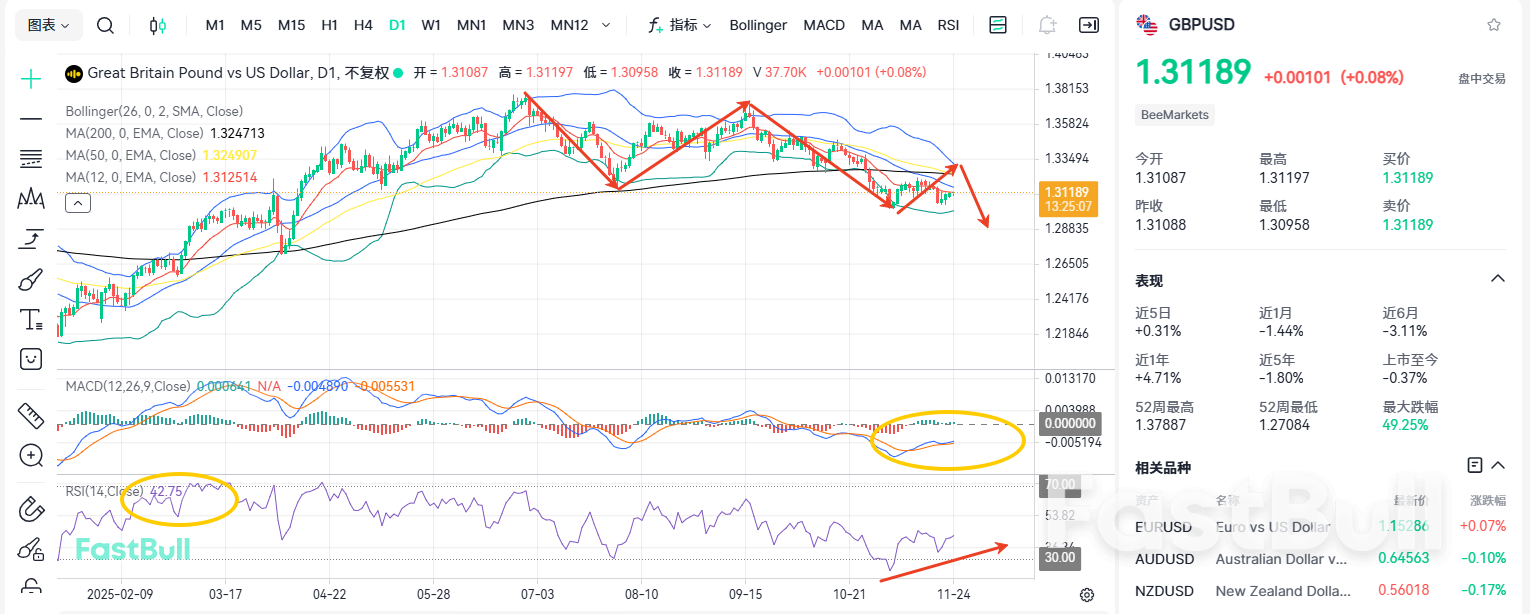Image resolution: width=1530 pixels, height=614 pixels.
Task: Select the trend line drawing tool
Action: [30, 119]
